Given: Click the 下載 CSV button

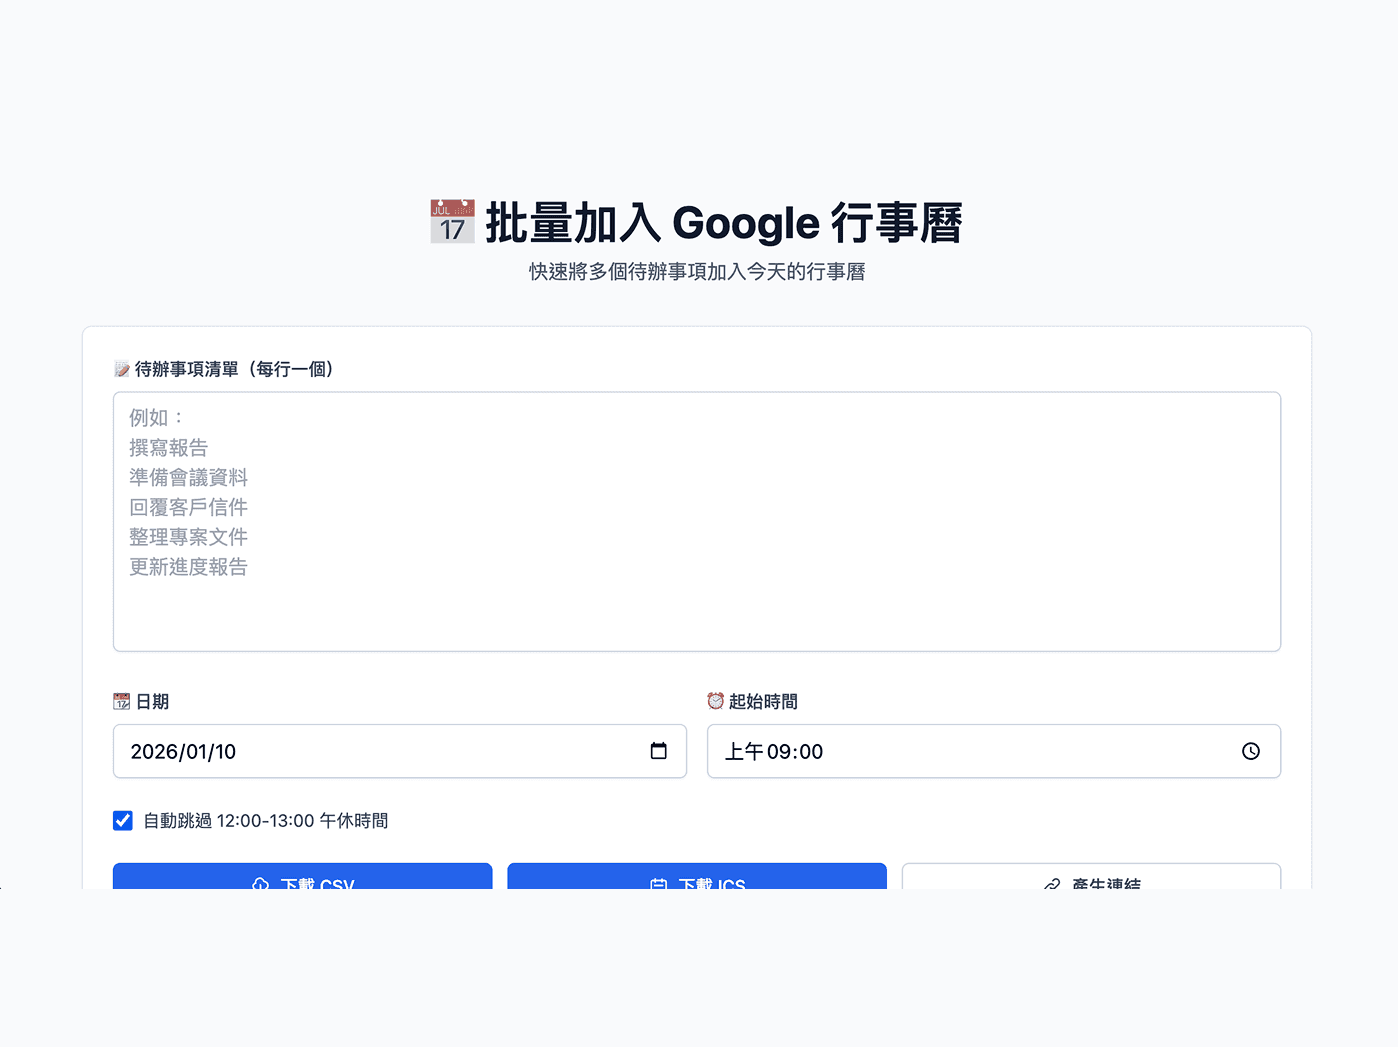Looking at the screenshot, I should [x=302, y=876].
